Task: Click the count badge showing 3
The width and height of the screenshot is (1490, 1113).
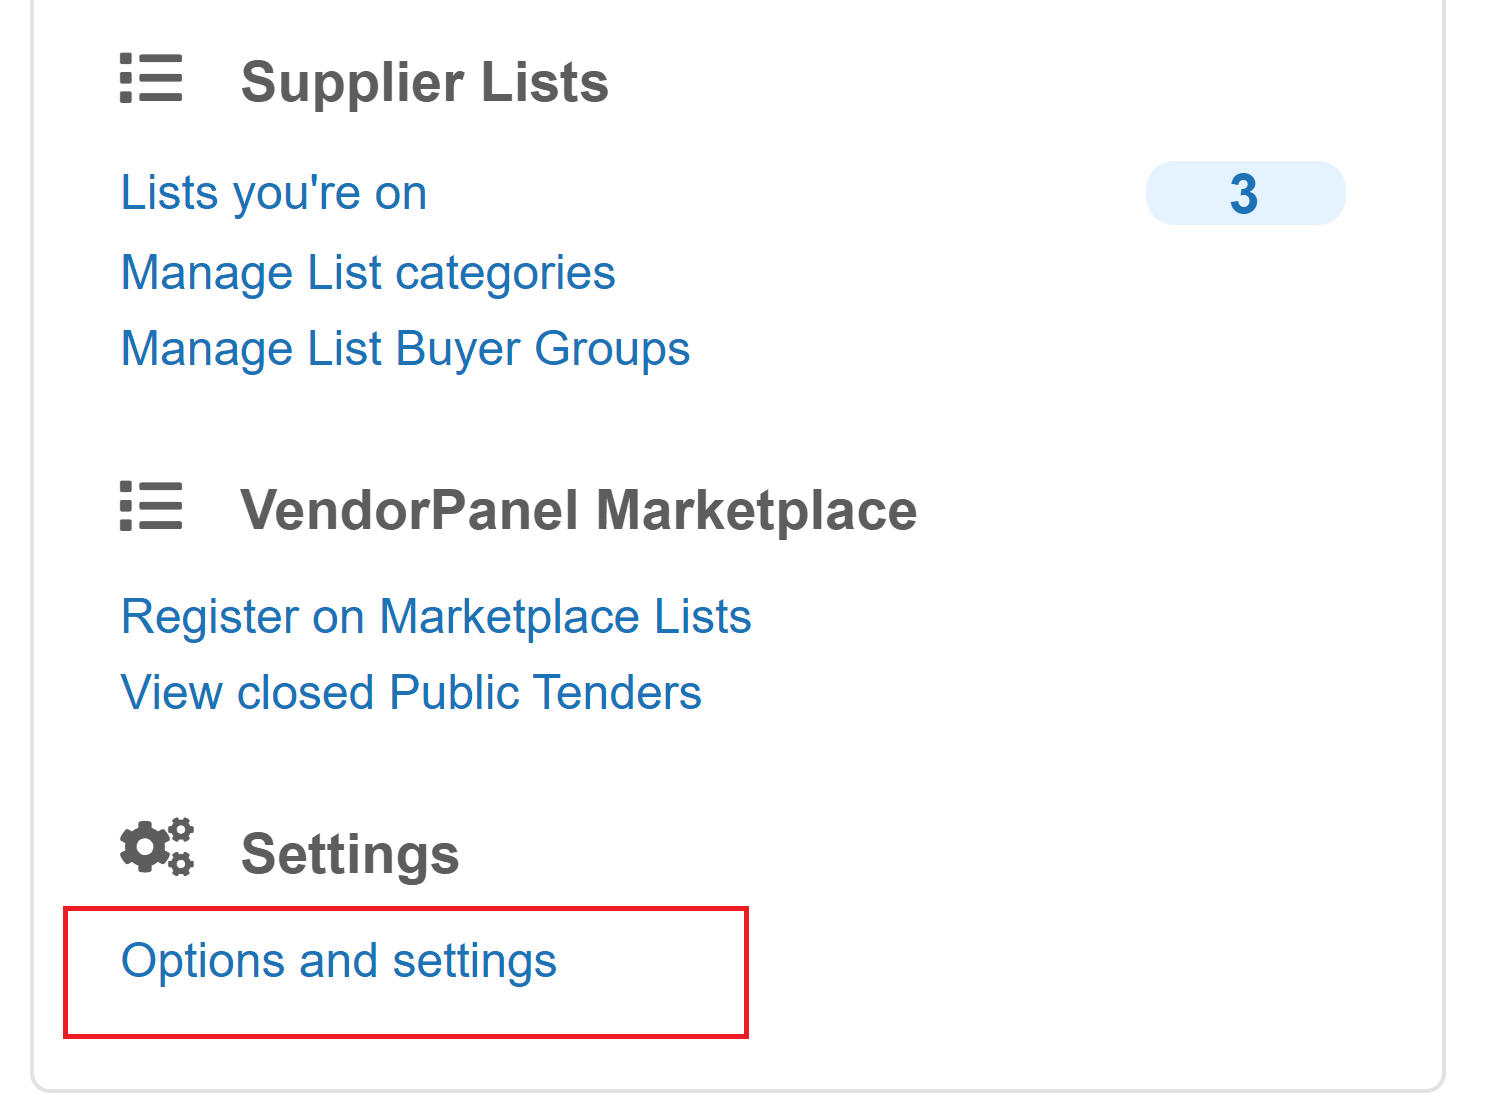Action: click(x=1245, y=193)
